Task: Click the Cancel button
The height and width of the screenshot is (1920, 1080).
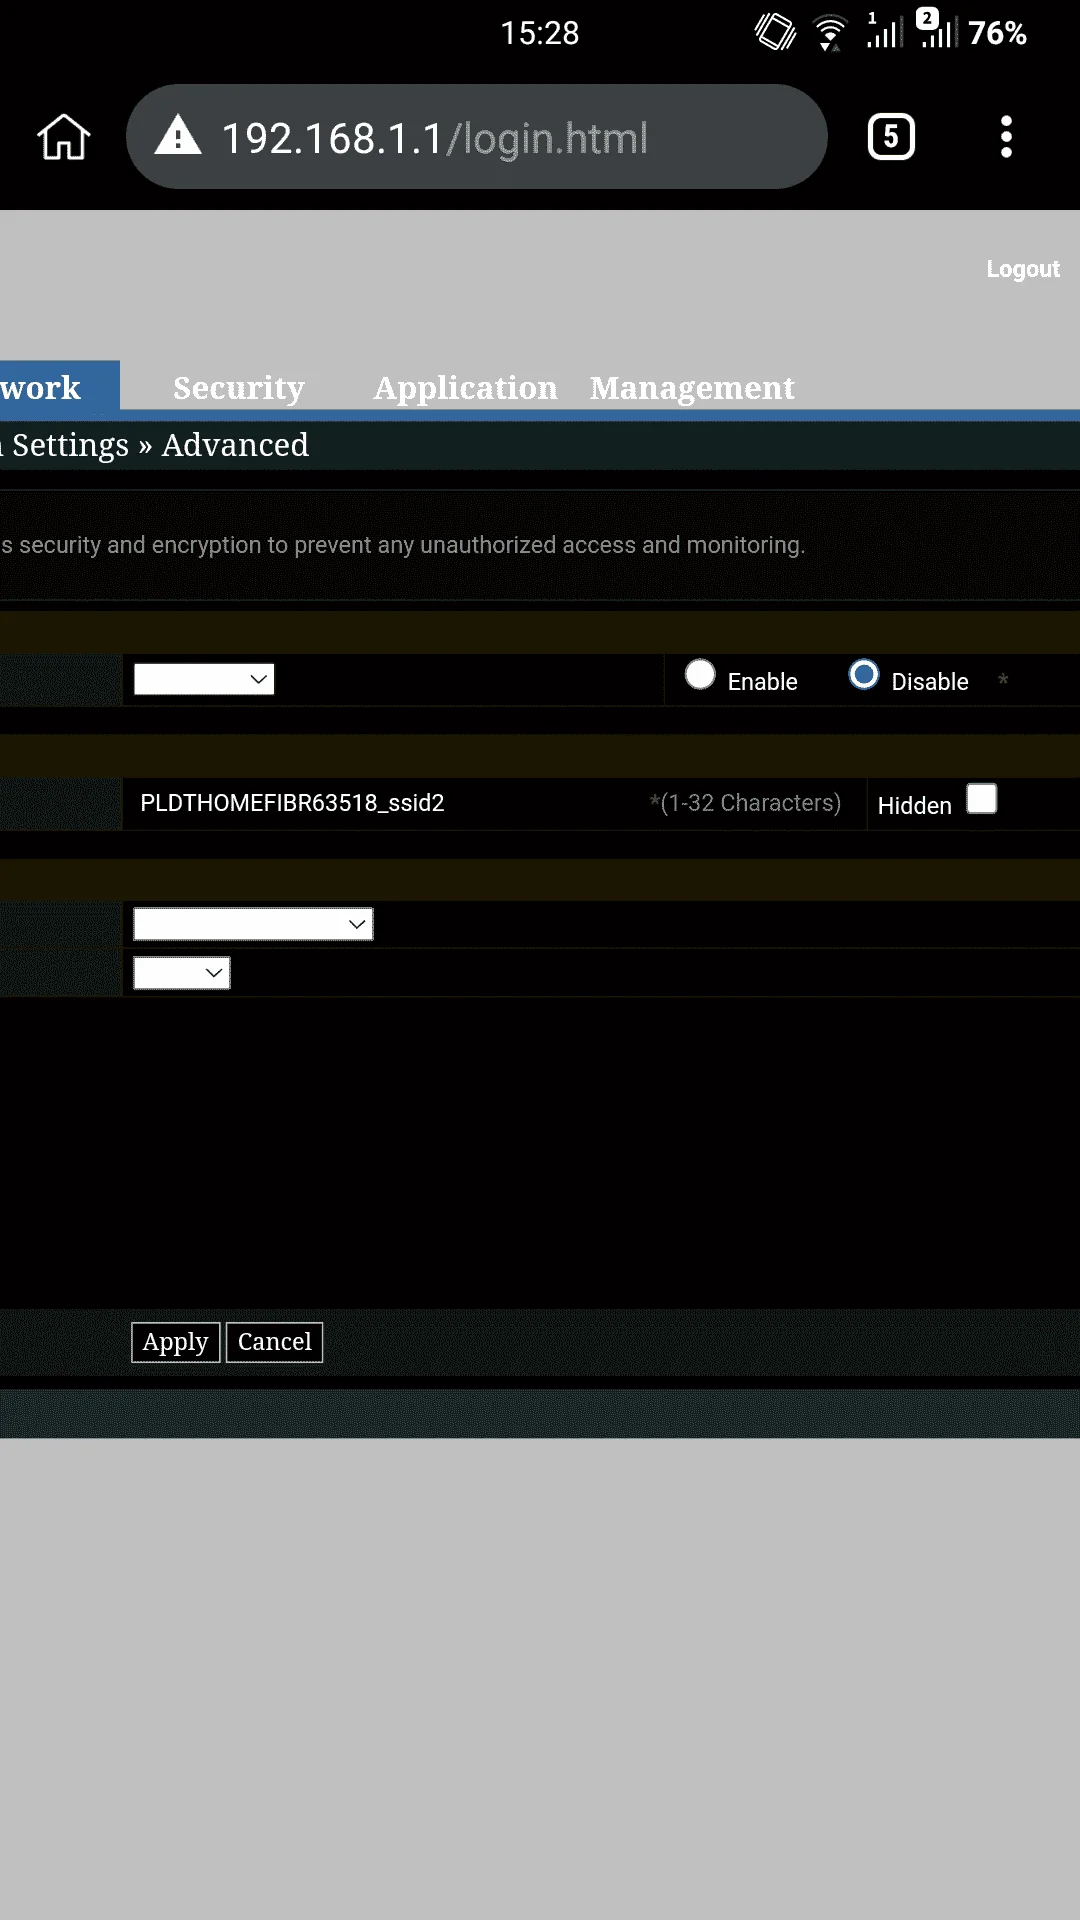Action: (x=274, y=1342)
